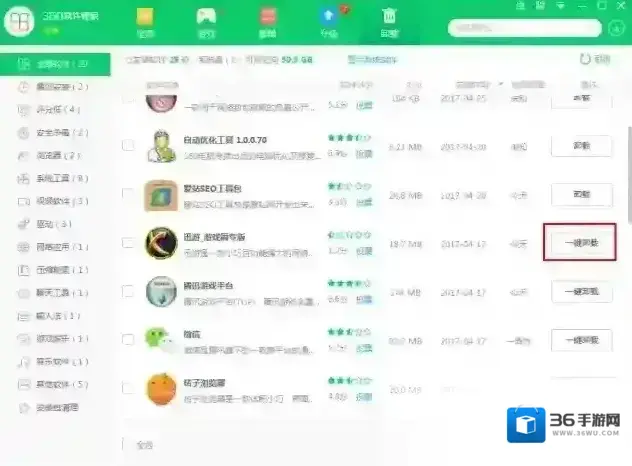The height and width of the screenshot is (466, 632).
Task: Open the main menu dropdown arrow in title bar
Action: point(561,6)
